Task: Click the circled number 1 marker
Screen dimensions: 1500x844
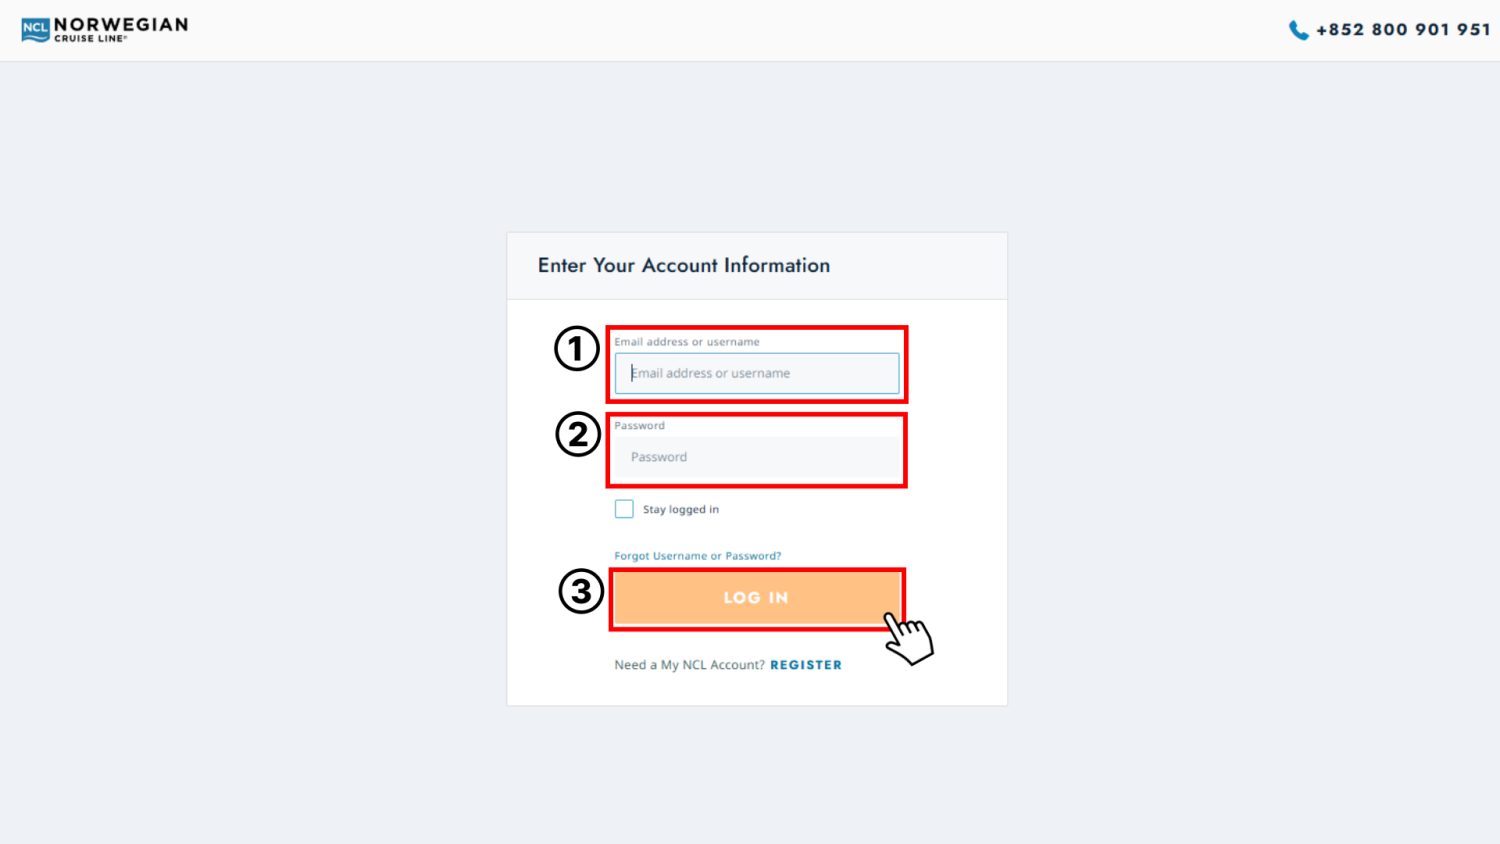Action: pyautogui.click(x=577, y=348)
